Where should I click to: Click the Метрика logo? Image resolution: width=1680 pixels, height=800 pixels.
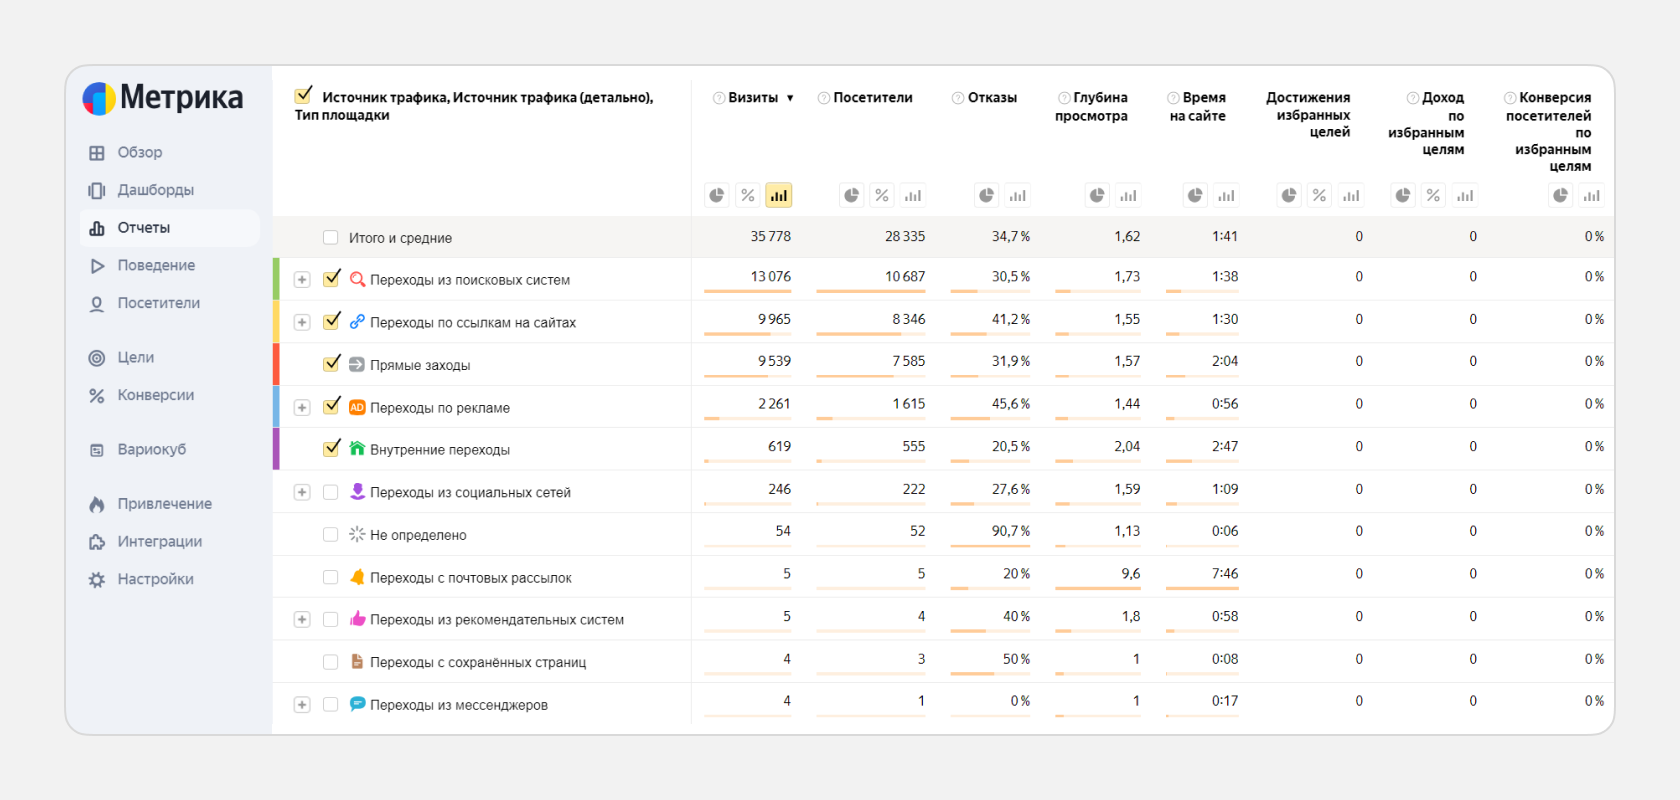point(162,98)
